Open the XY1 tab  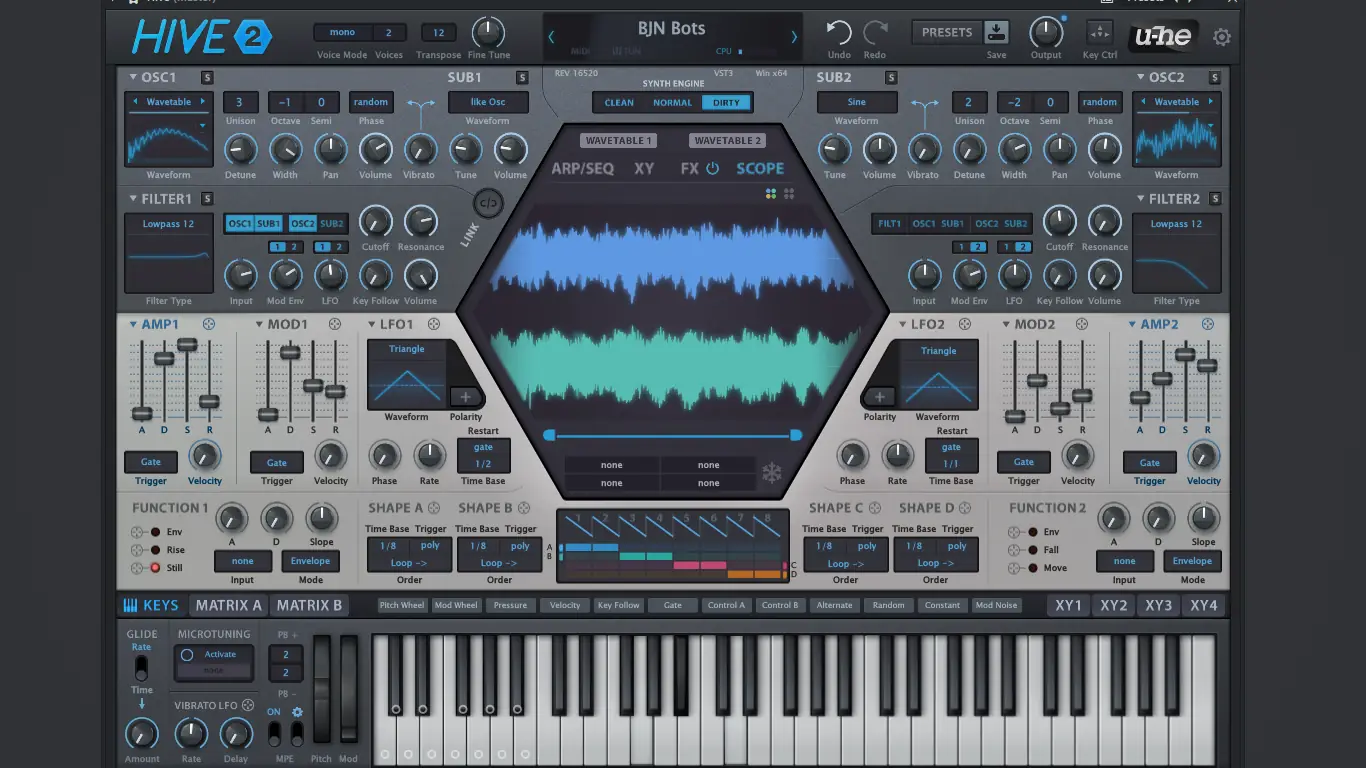(x=1068, y=605)
